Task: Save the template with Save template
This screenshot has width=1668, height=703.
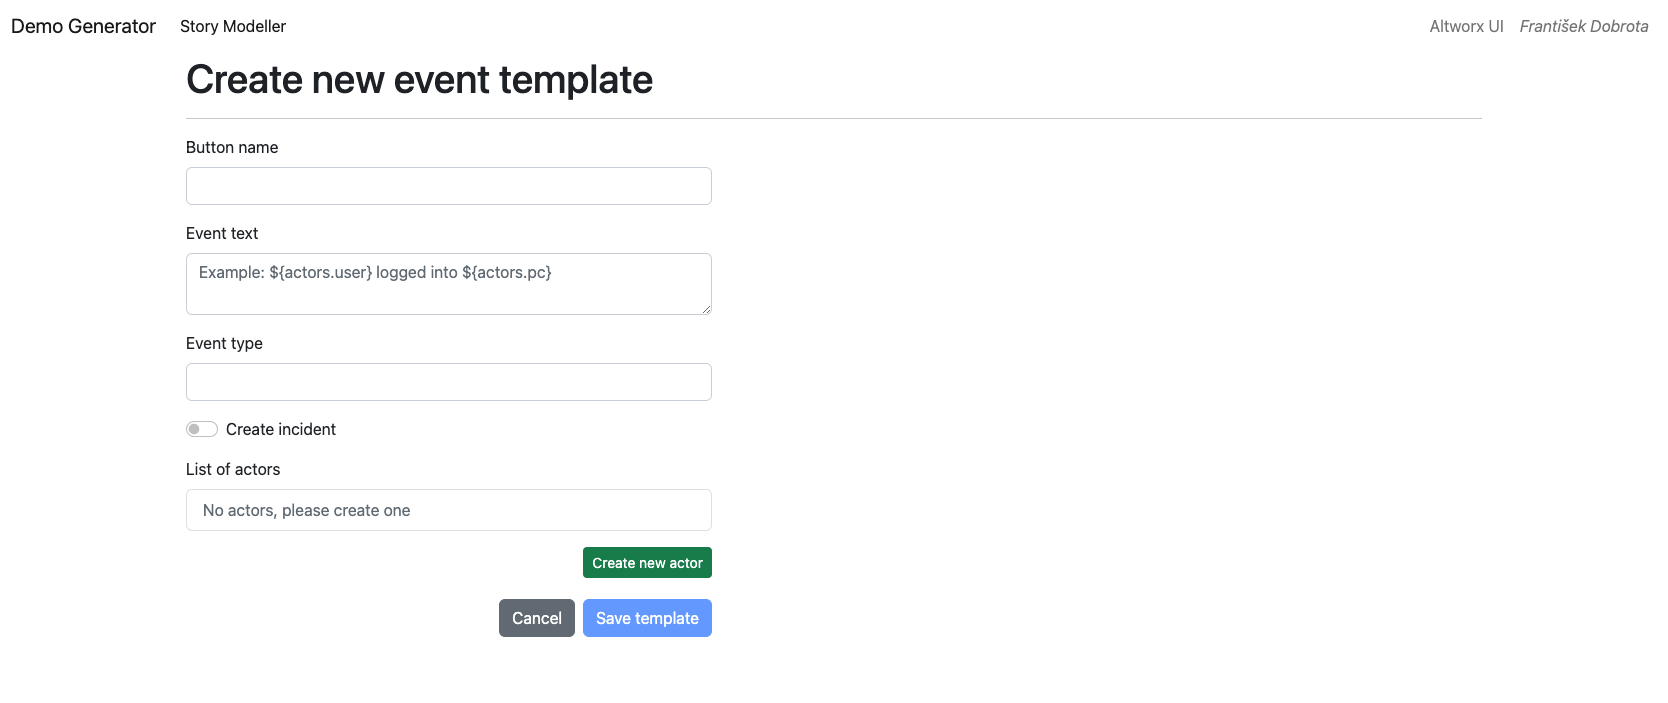Action: (x=647, y=618)
